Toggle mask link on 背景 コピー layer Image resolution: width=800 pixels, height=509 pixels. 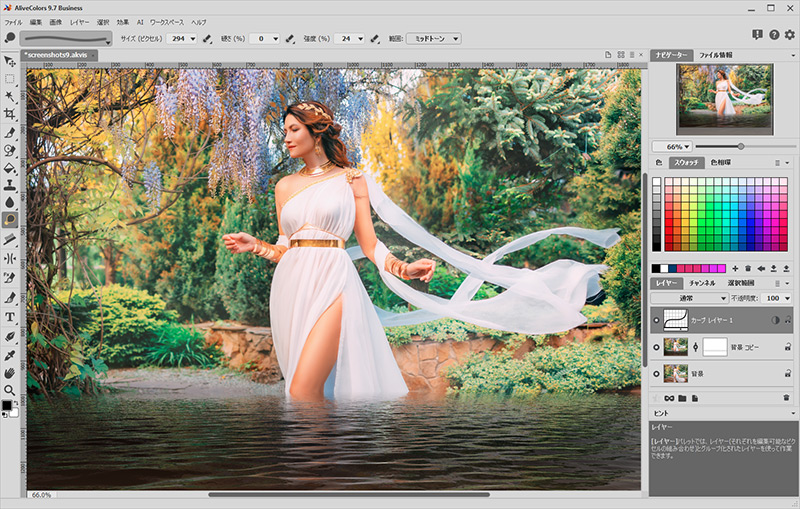(695, 347)
